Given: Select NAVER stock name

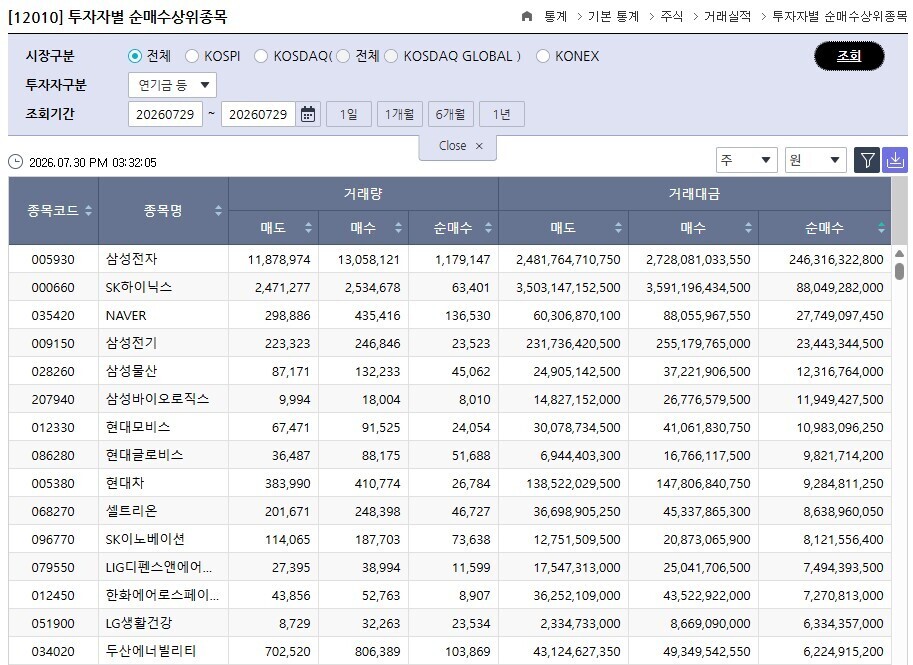Looking at the screenshot, I should [x=126, y=316].
